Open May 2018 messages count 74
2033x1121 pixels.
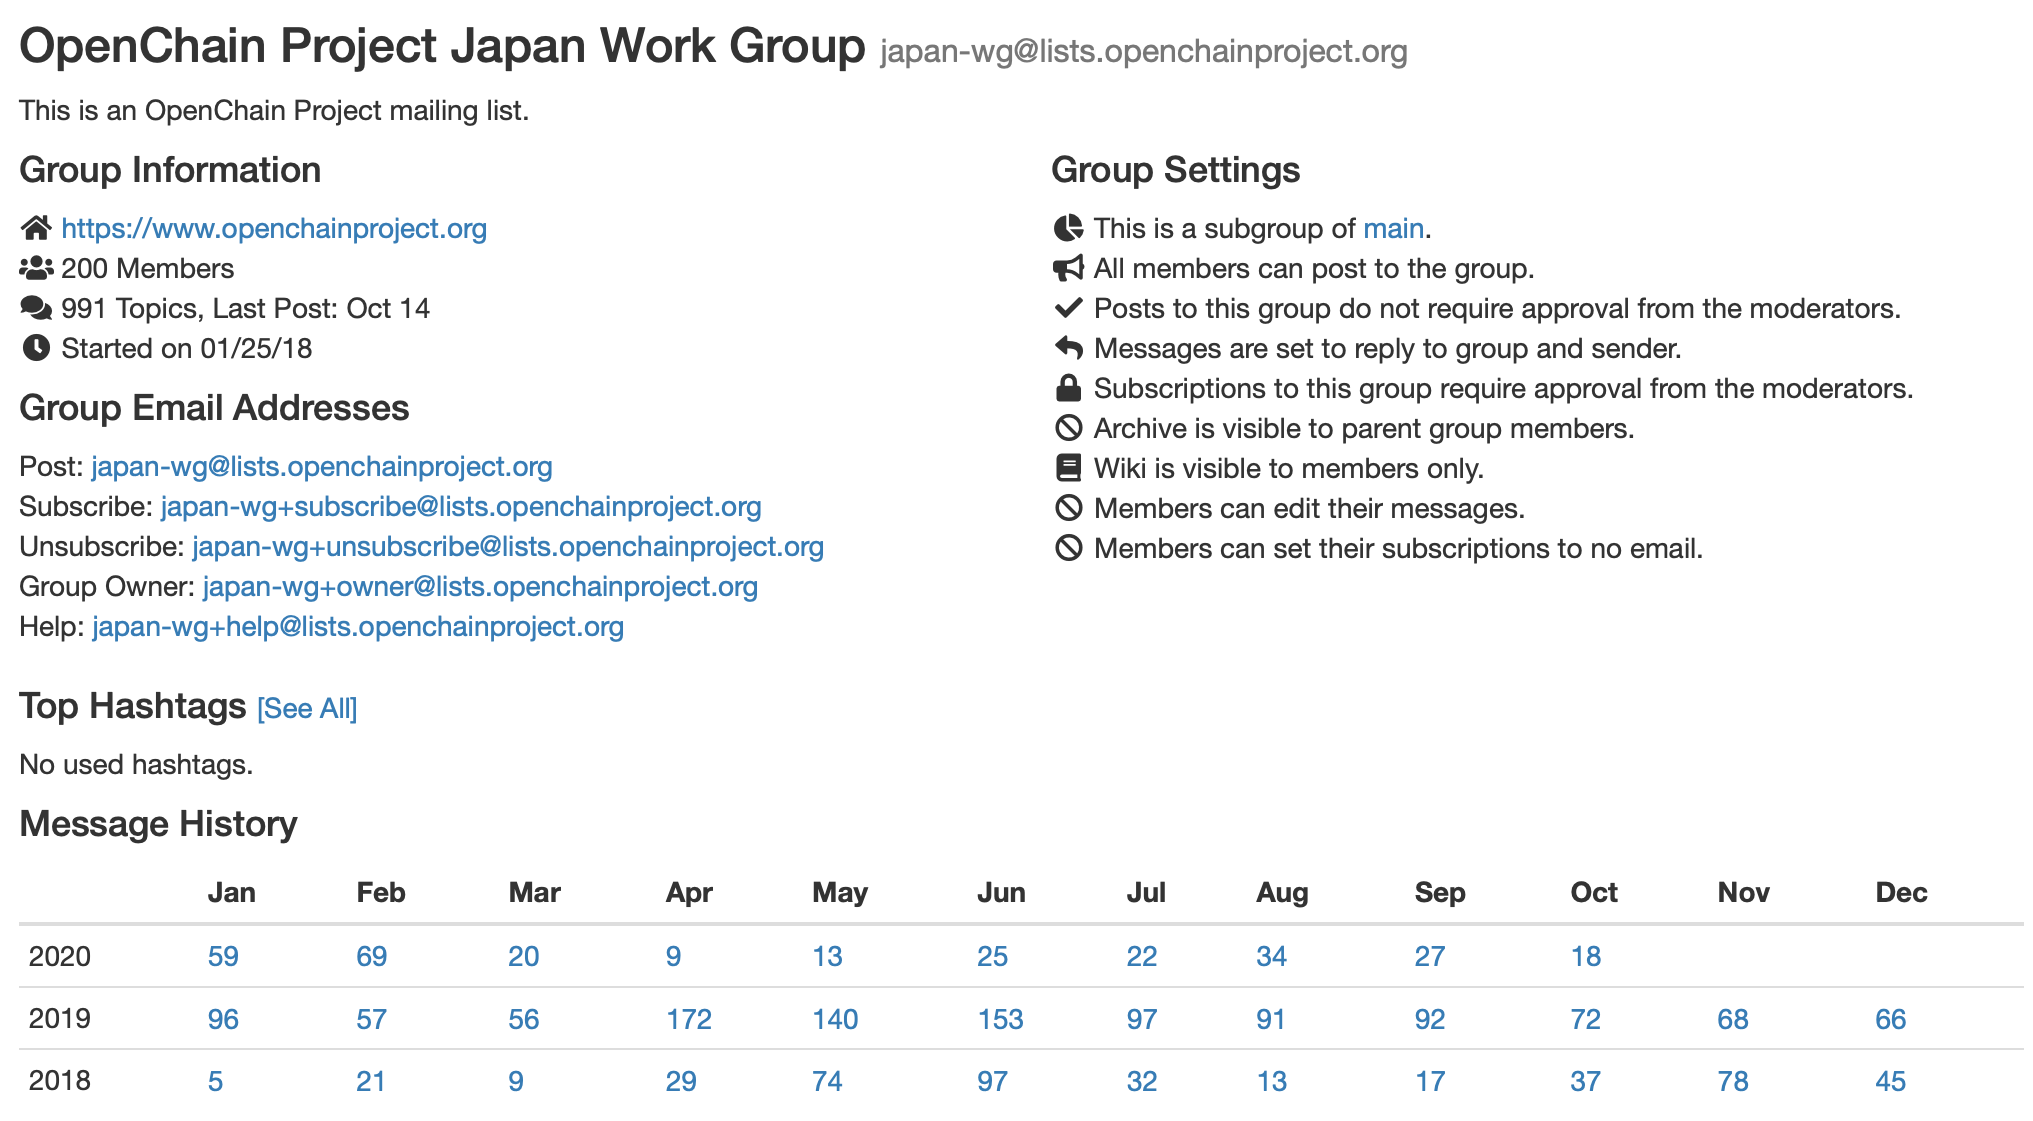[827, 1082]
